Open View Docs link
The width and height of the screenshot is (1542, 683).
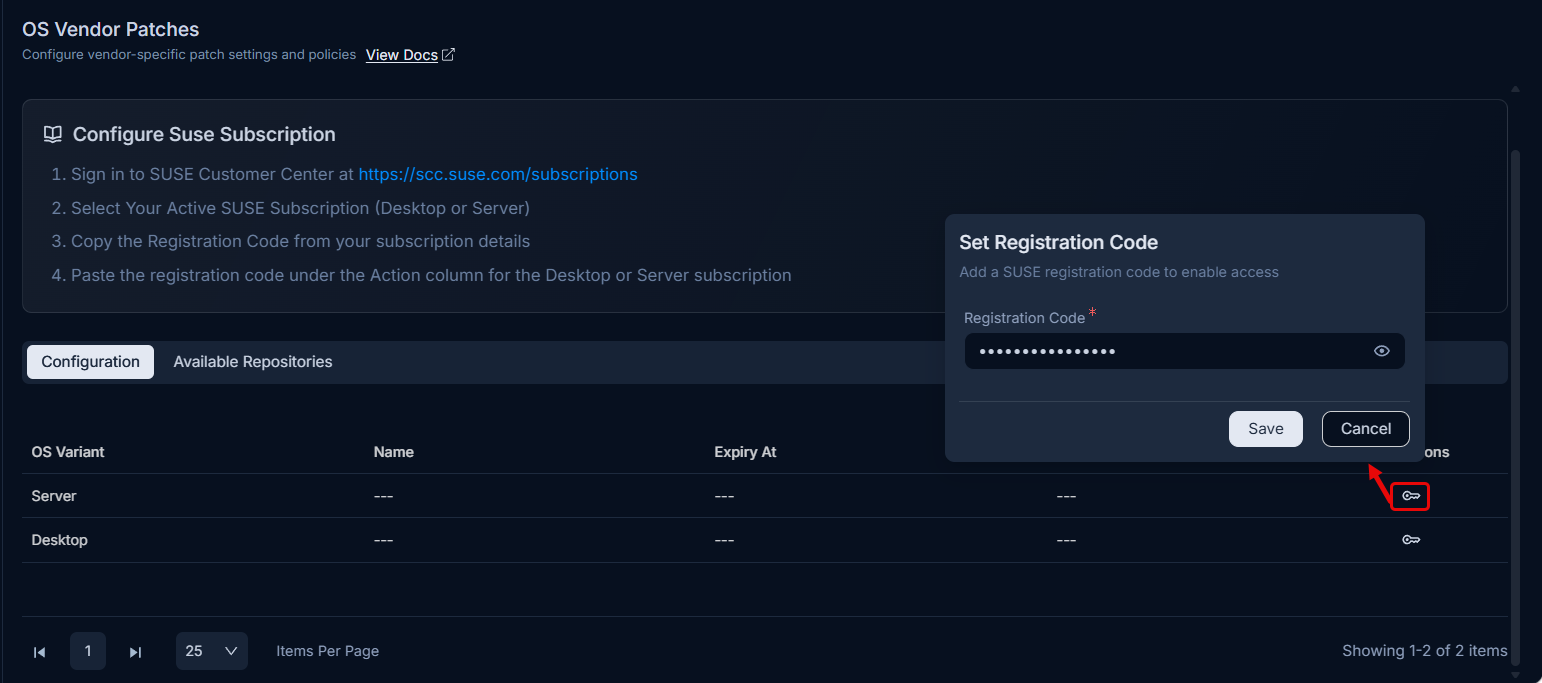pos(402,55)
